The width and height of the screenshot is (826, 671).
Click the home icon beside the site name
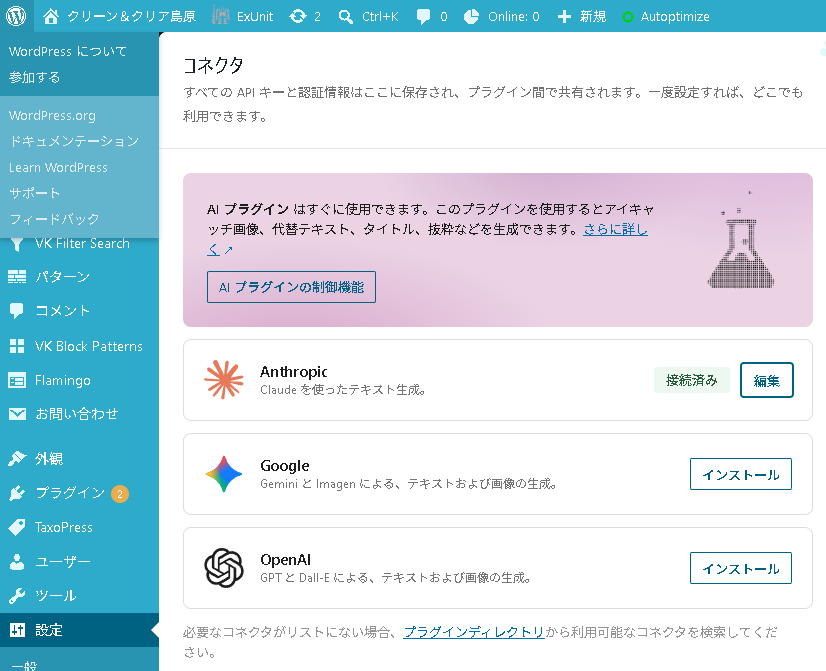pyautogui.click(x=51, y=16)
